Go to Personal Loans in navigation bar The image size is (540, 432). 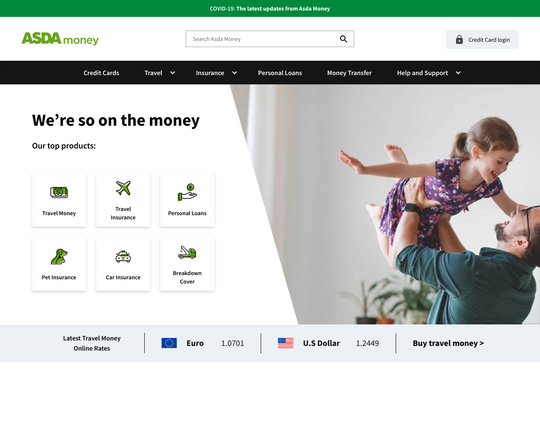(280, 73)
